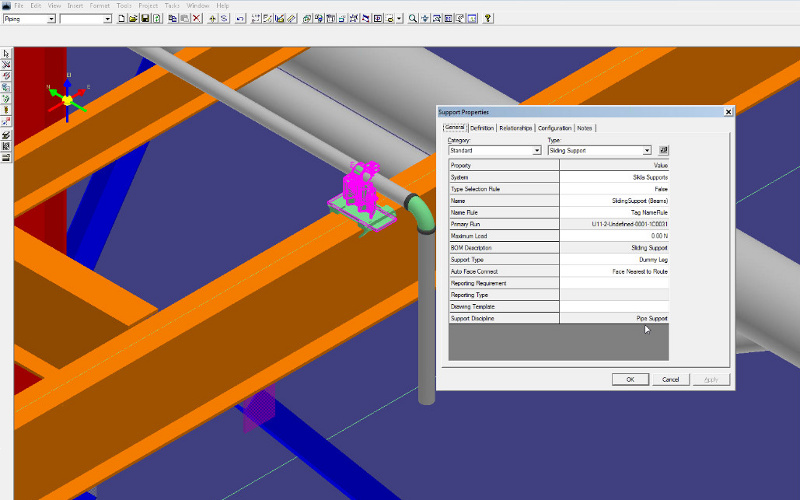Open the Window menu

point(197,6)
